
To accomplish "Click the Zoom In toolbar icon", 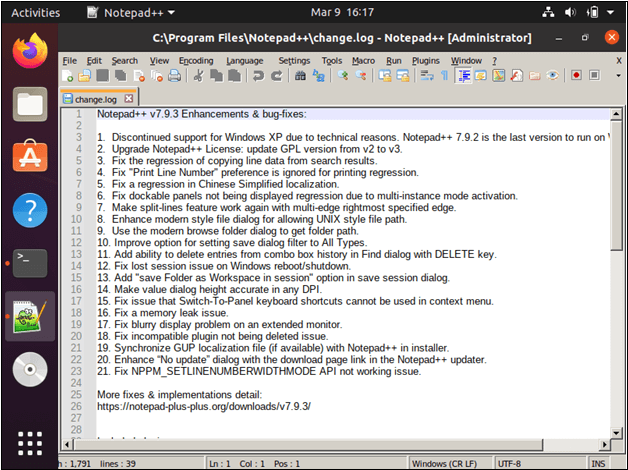I will pos(342,76).
